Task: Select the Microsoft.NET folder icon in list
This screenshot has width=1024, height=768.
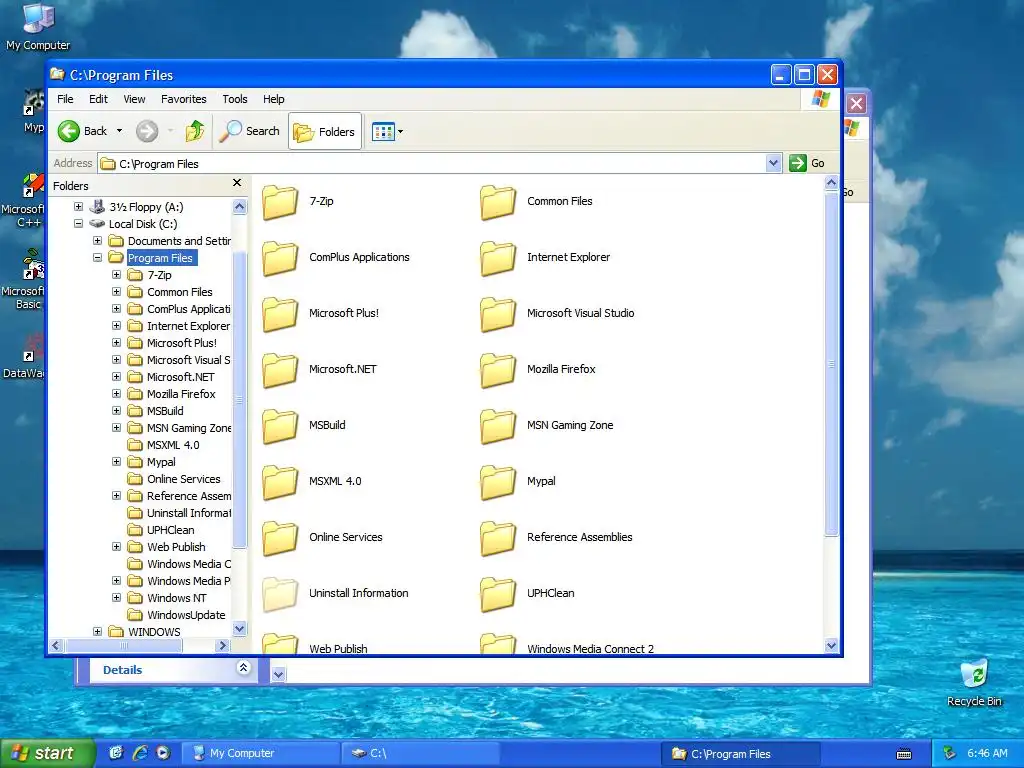Action: tap(280, 370)
